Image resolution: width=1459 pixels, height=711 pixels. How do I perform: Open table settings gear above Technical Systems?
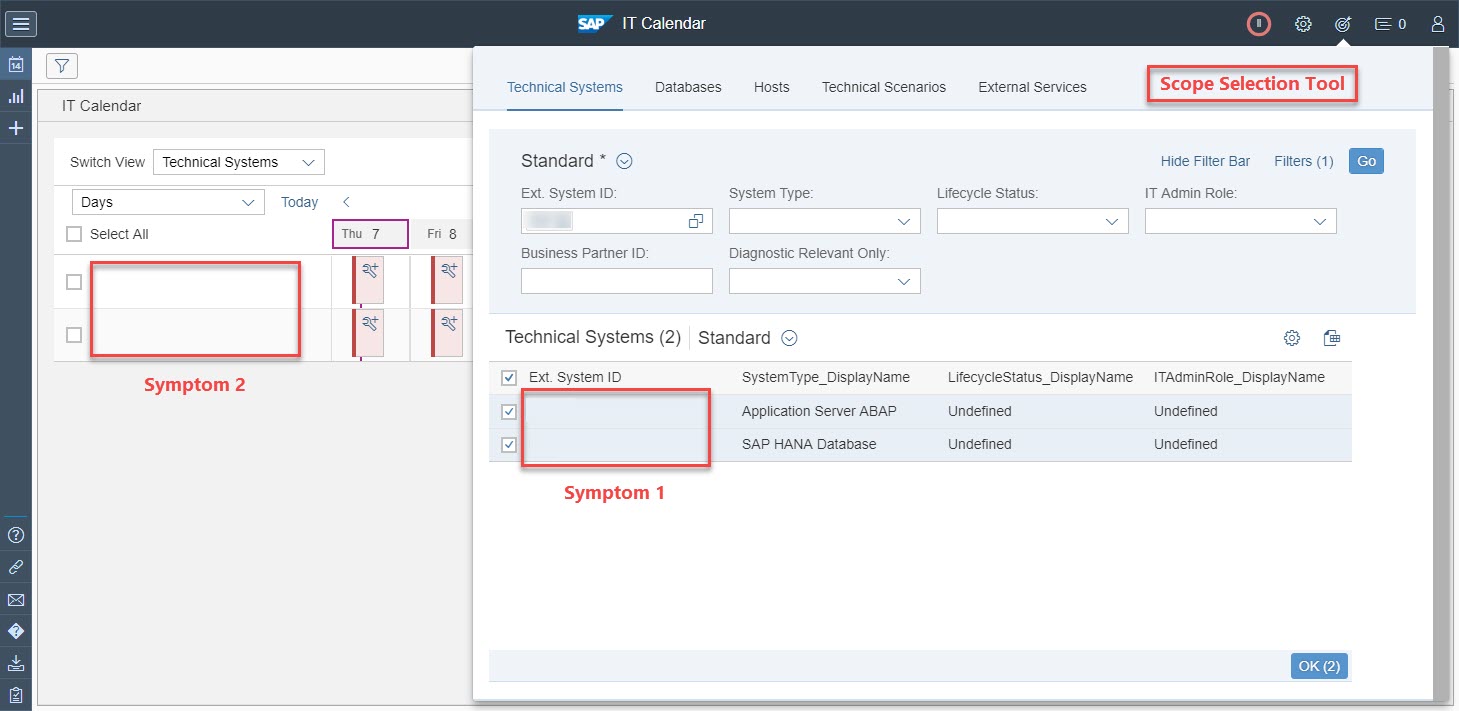coord(1292,338)
